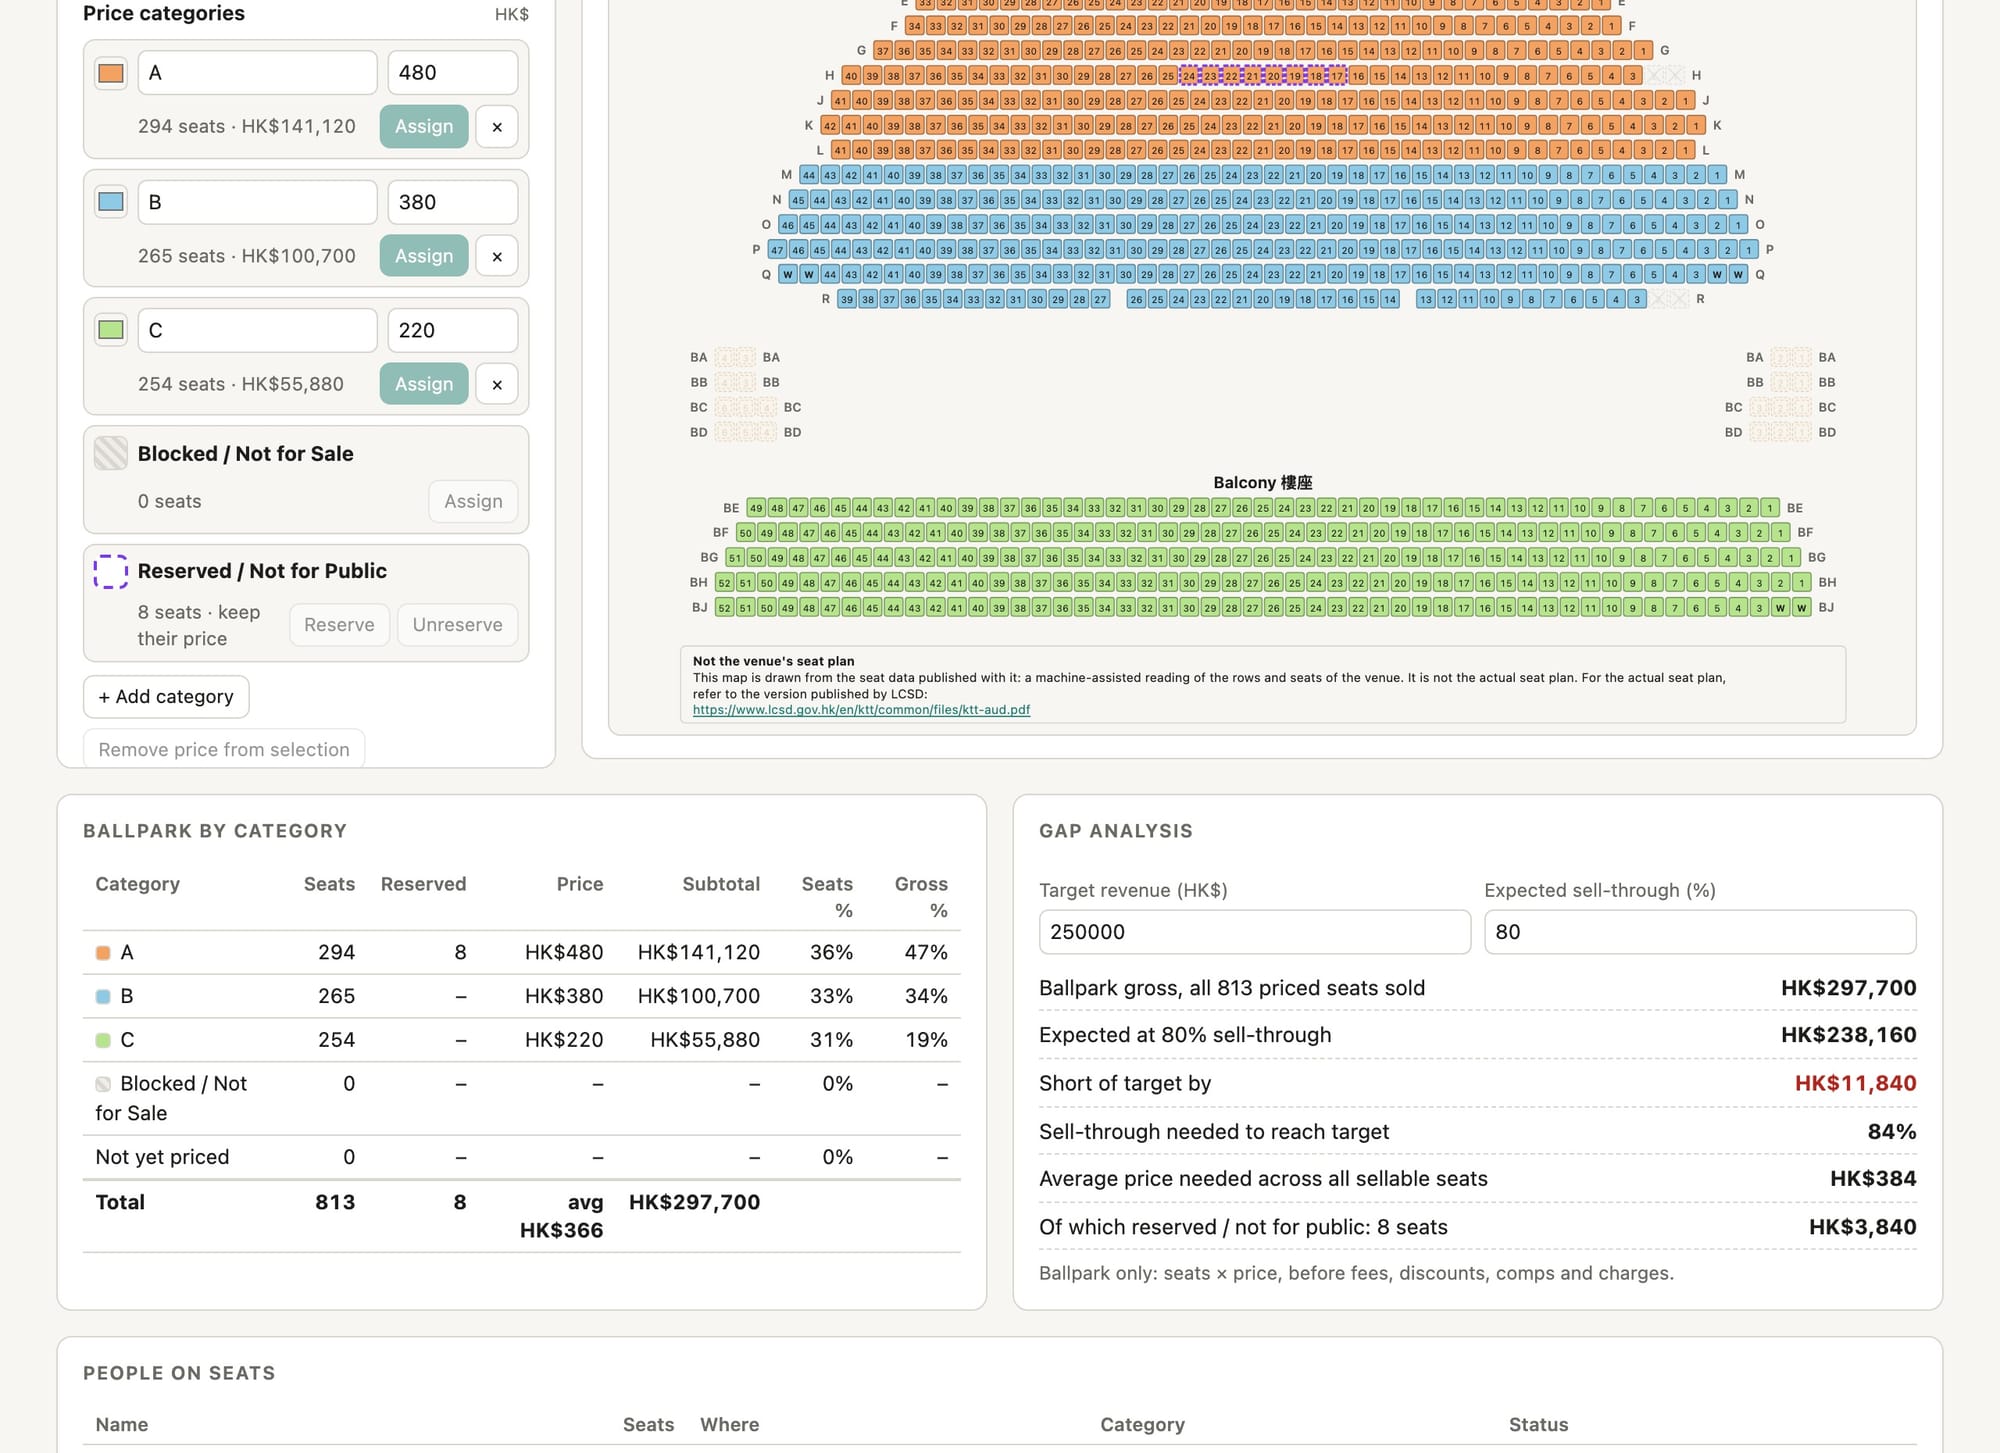The image size is (2000, 1453).
Task: Click the Sell-through needed 84% value
Action: pos(1892,1132)
